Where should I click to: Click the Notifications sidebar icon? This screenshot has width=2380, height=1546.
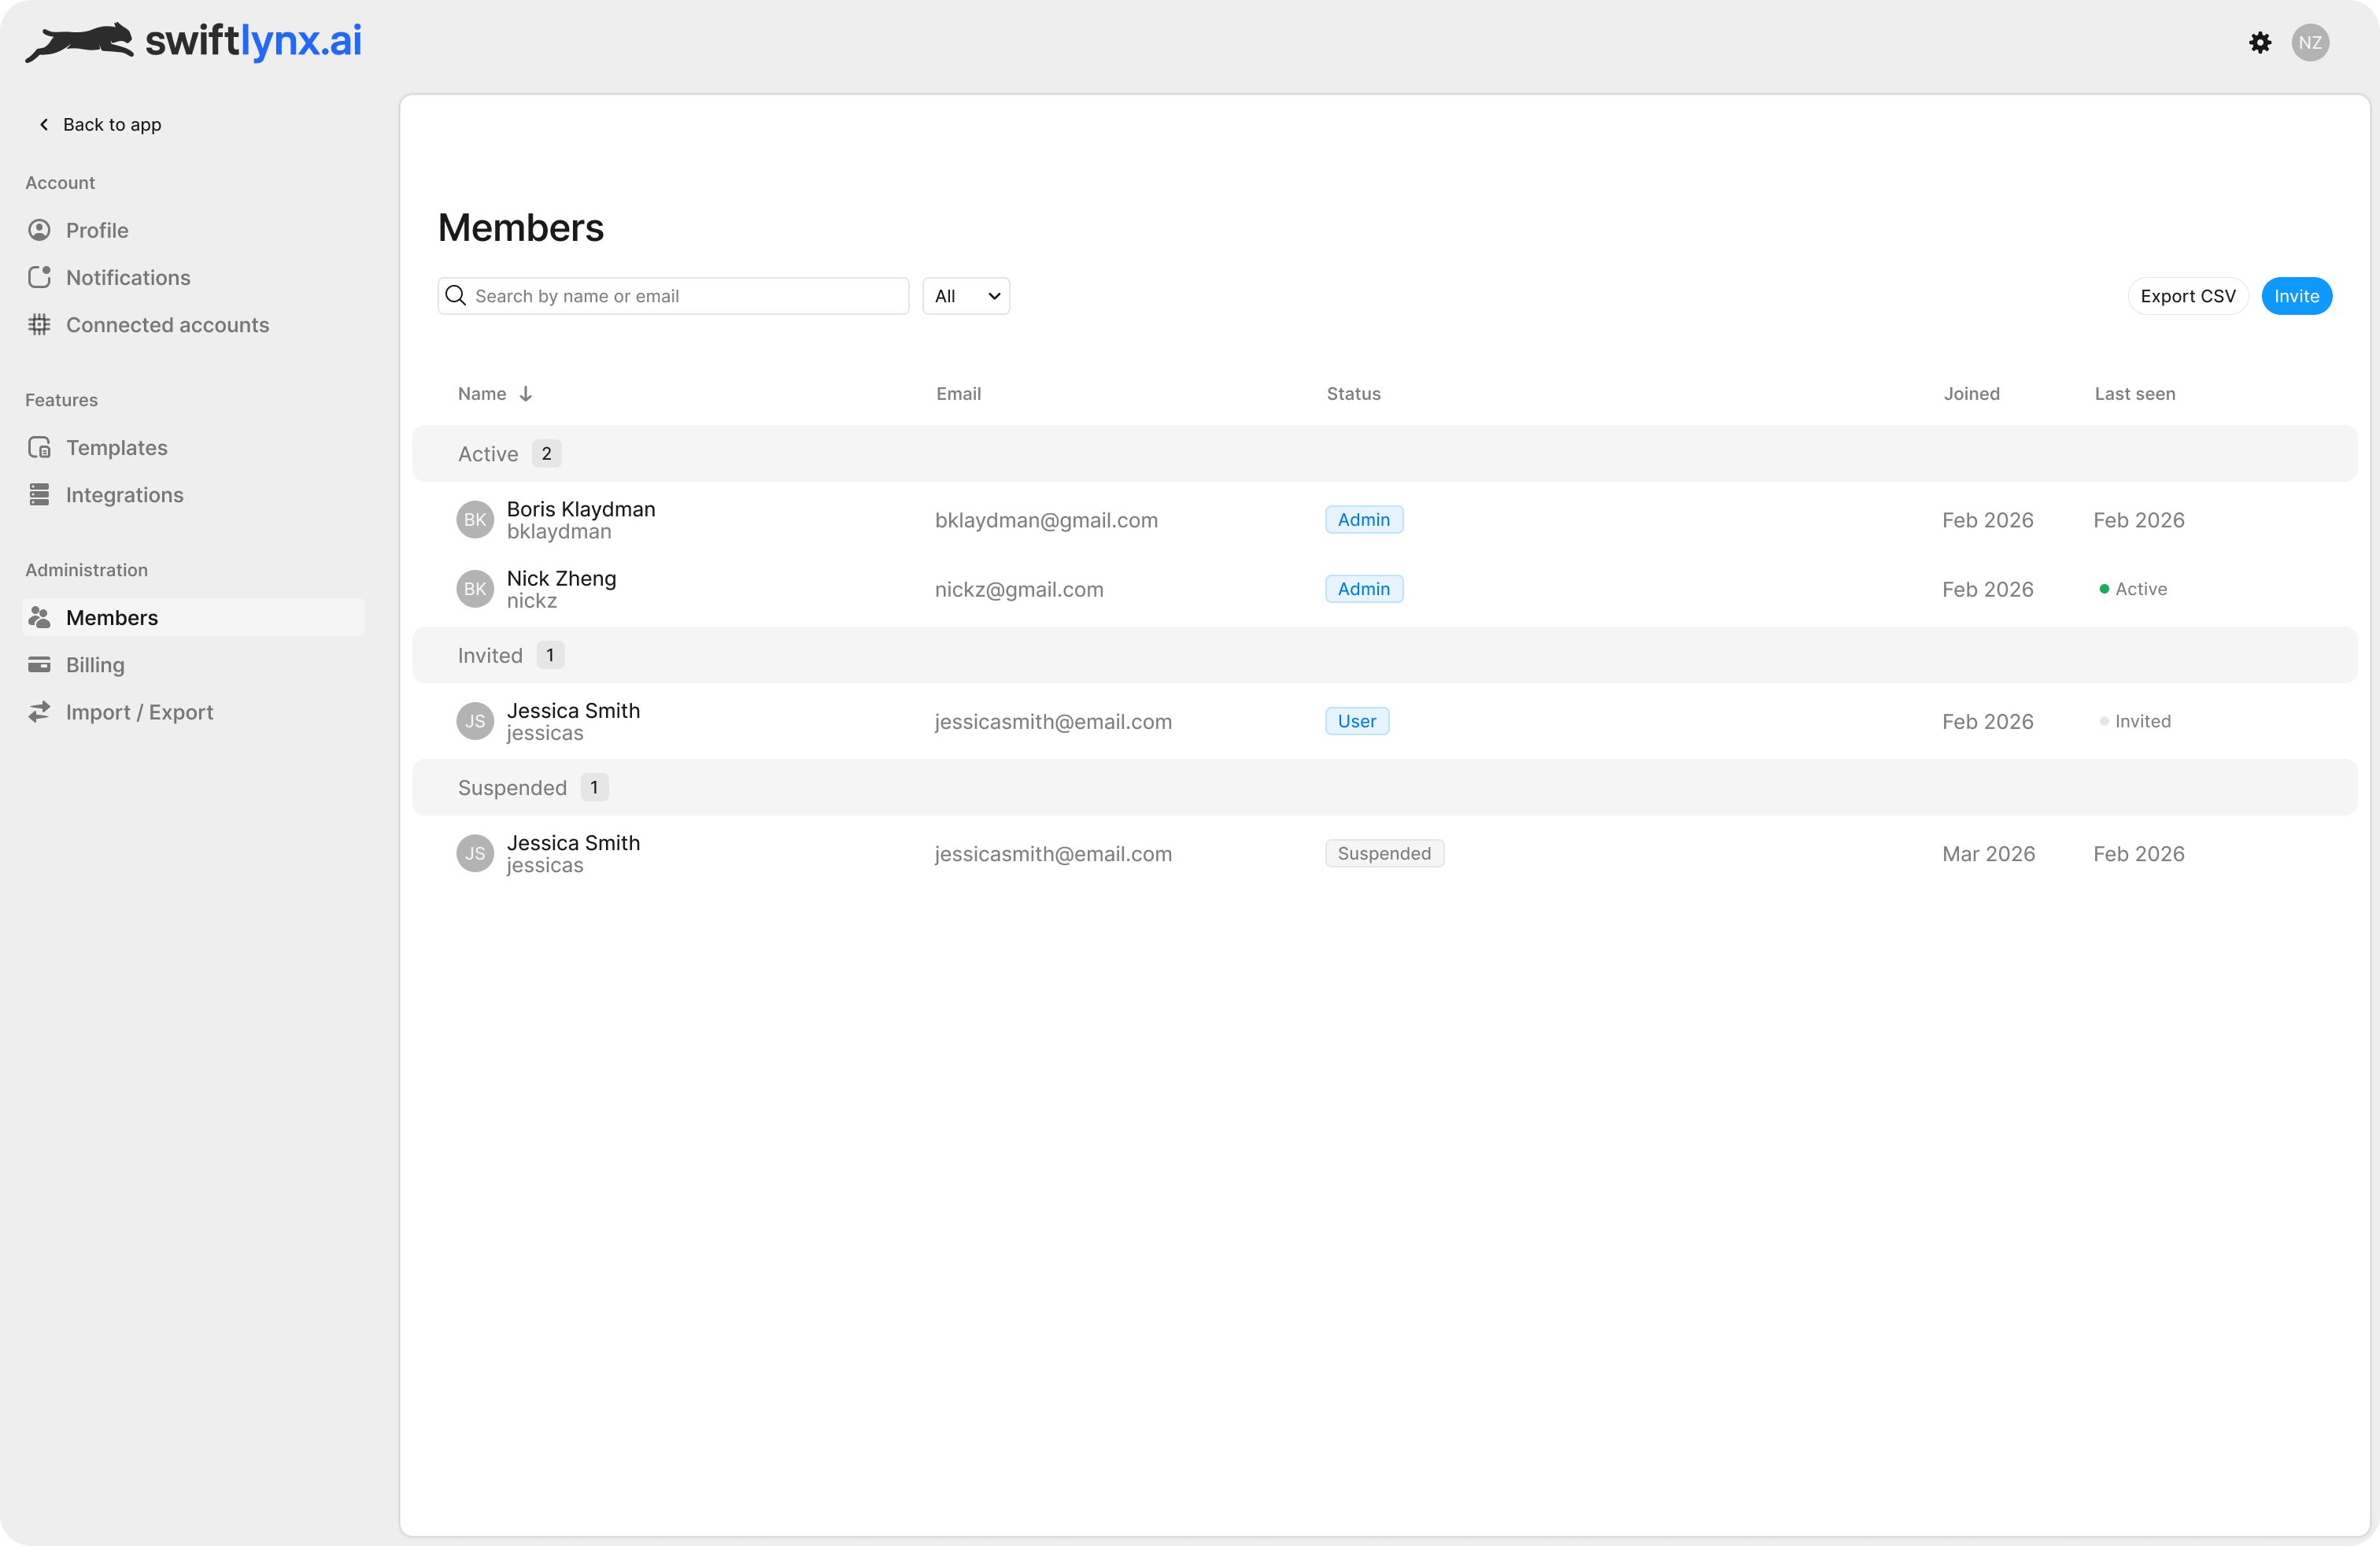tap(39, 277)
